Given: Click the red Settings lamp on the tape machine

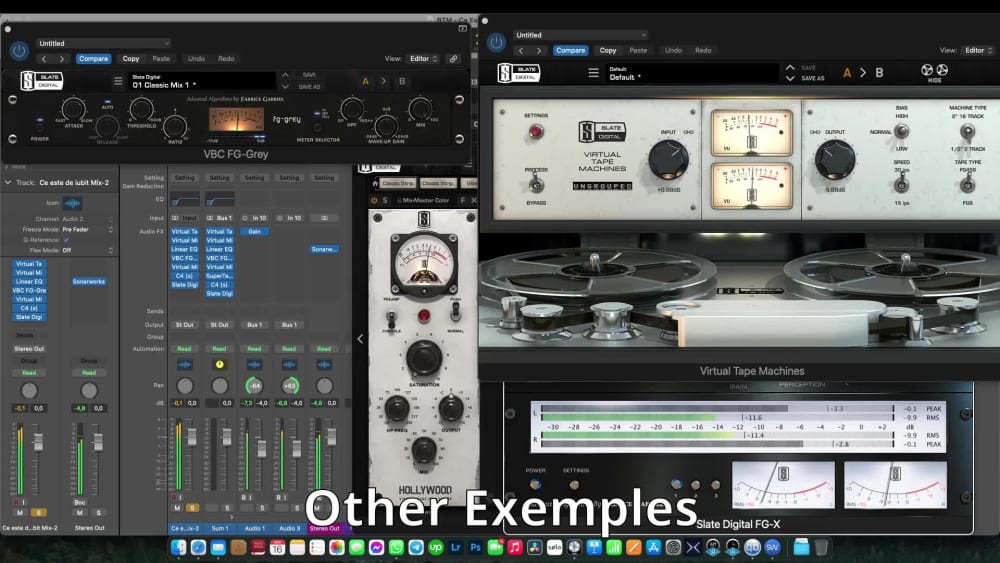Looking at the screenshot, I should click(536, 132).
